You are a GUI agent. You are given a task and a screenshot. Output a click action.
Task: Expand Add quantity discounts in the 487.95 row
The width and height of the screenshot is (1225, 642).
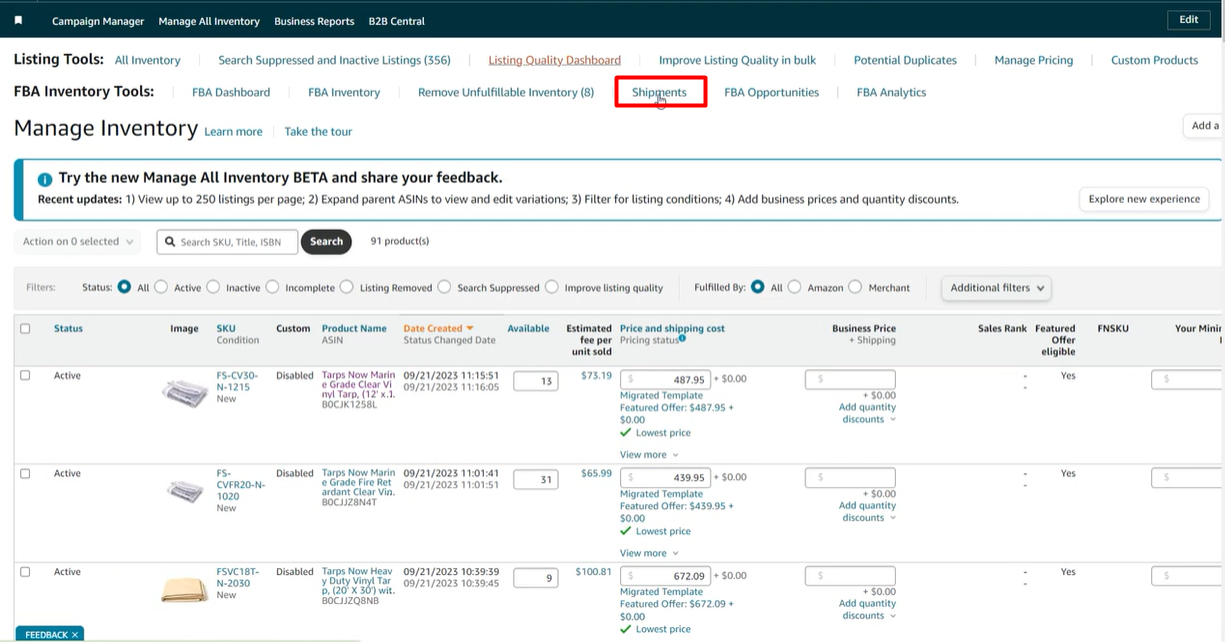click(x=867, y=413)
